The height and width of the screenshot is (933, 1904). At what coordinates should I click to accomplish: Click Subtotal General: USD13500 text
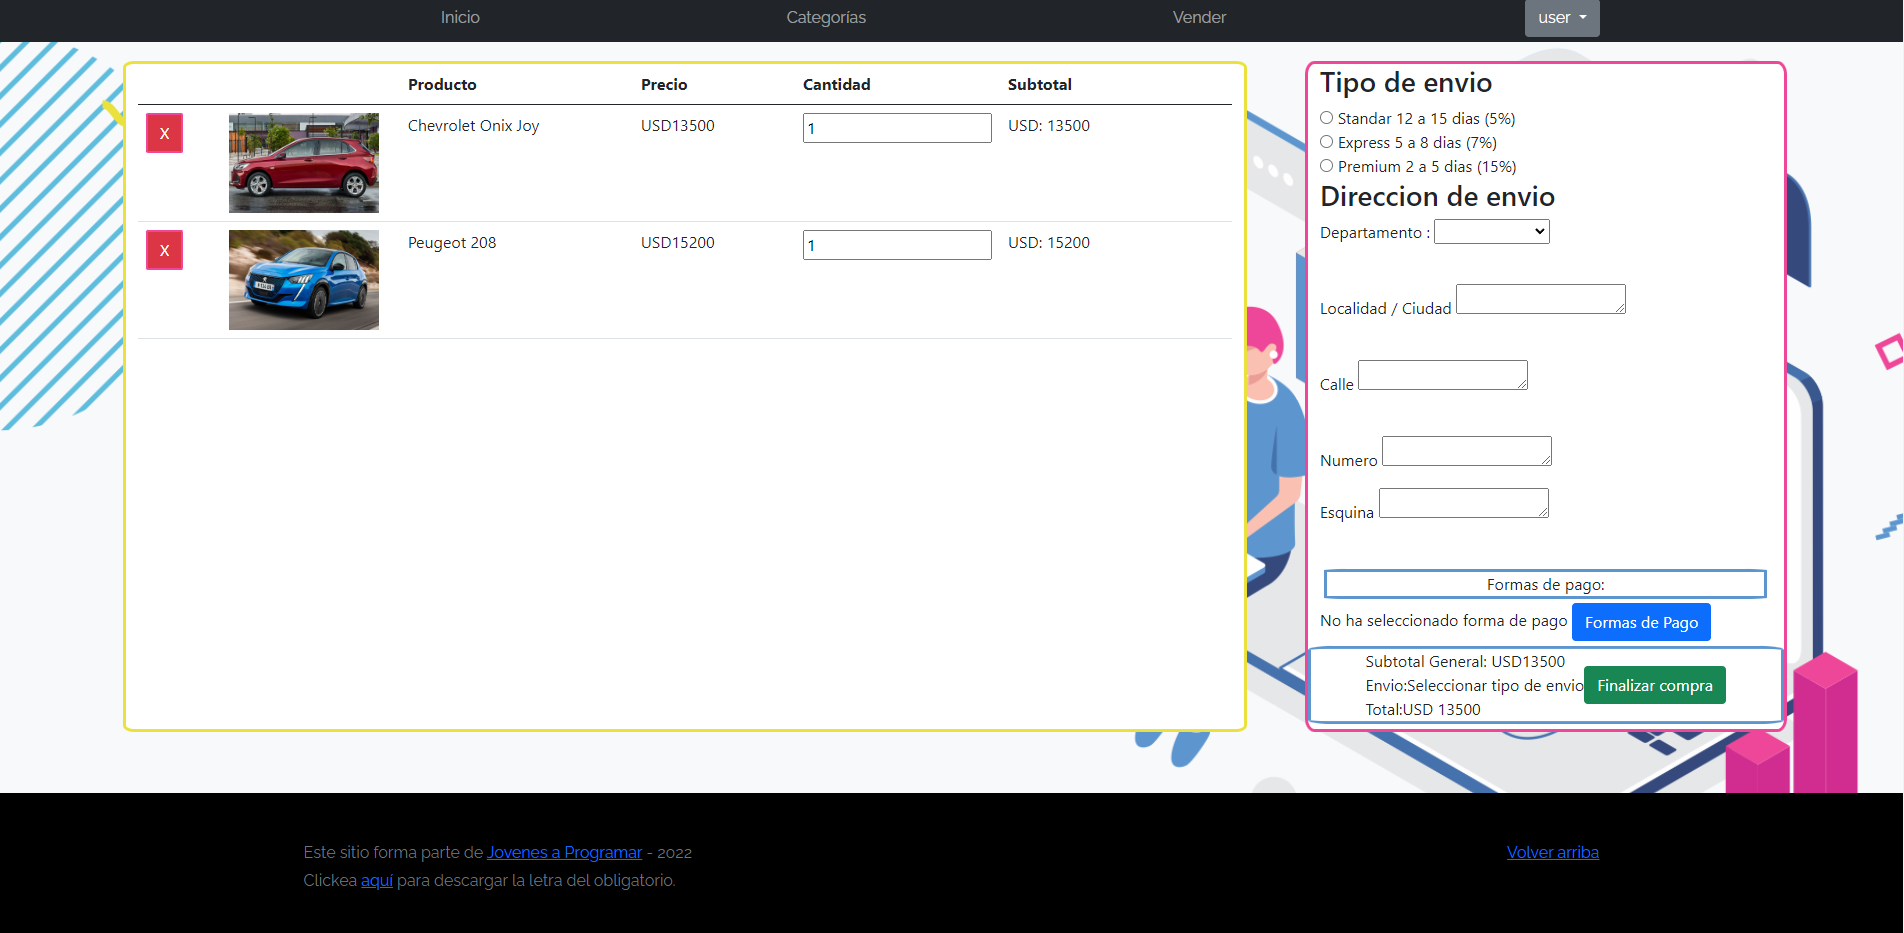1465,661
